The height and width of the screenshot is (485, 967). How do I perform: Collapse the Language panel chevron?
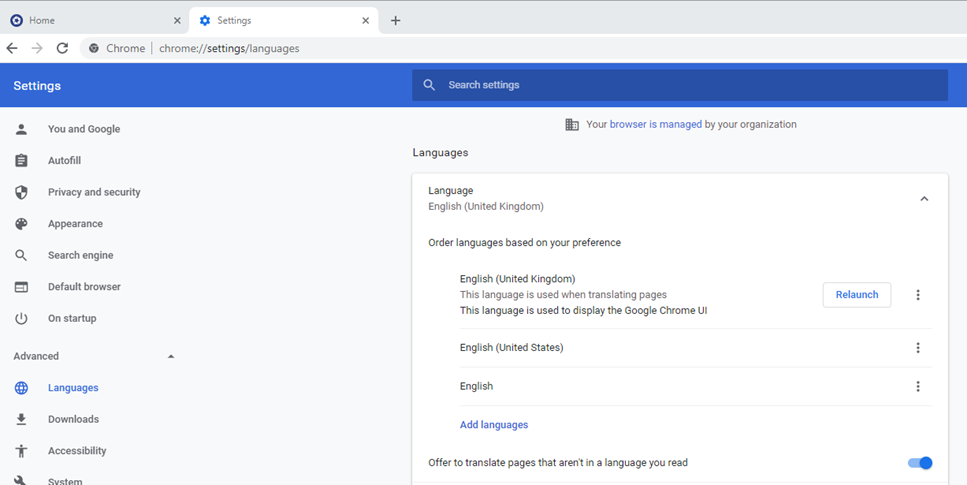924,199
